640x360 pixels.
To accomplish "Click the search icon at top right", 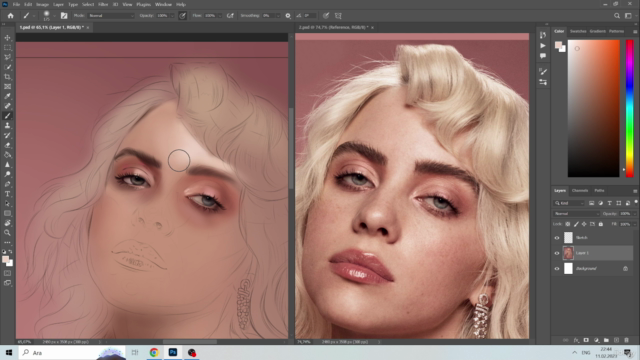I will tap(617, 16).
